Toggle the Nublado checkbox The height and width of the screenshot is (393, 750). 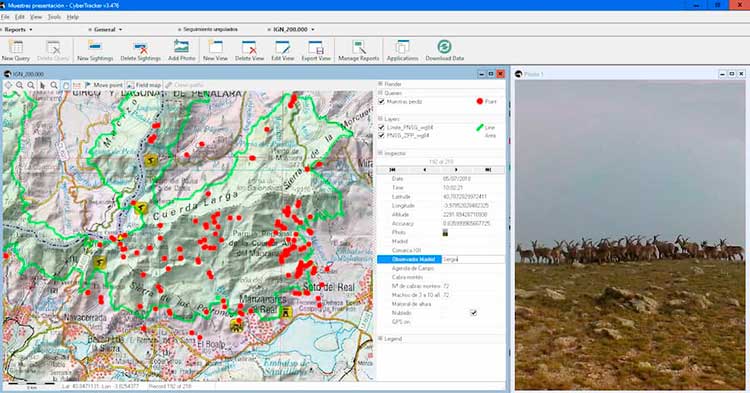click(x=474, y=313)
